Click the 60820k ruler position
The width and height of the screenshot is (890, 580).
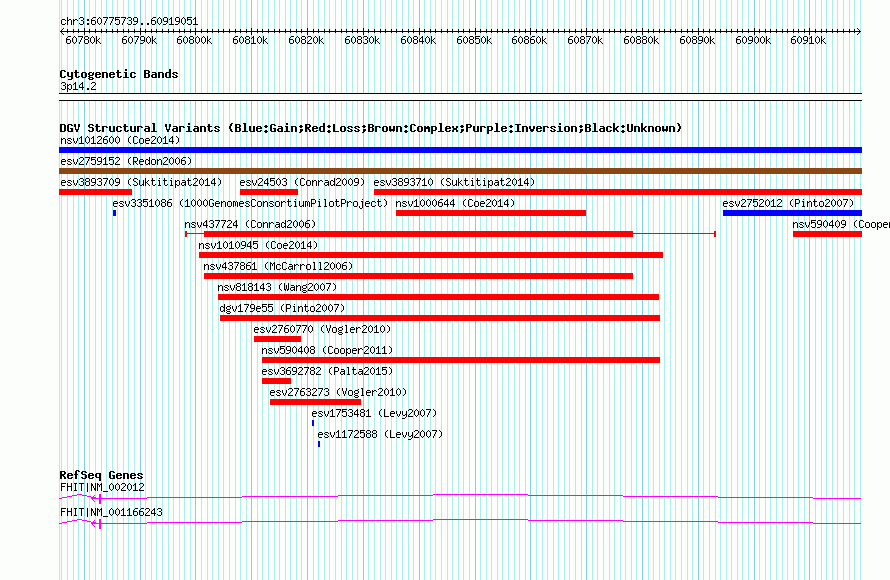[307, 40]
